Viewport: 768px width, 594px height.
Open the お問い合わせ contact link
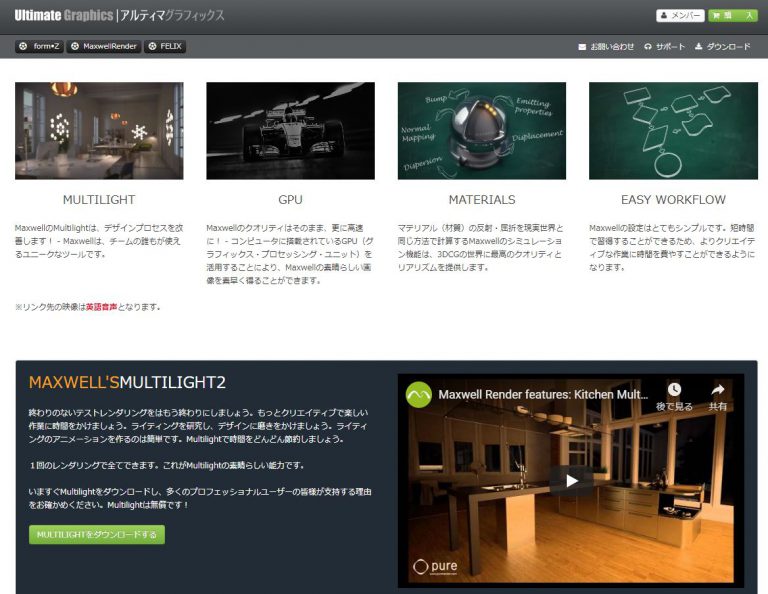tap(612, 47)
